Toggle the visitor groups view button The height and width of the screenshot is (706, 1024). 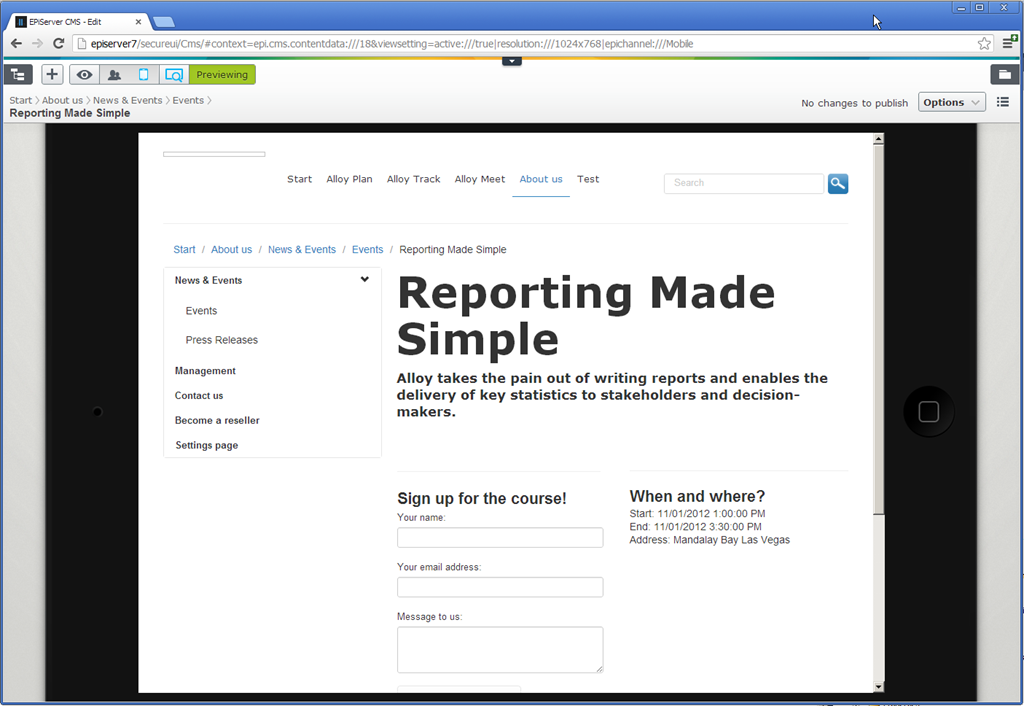(x=114, y=75)
